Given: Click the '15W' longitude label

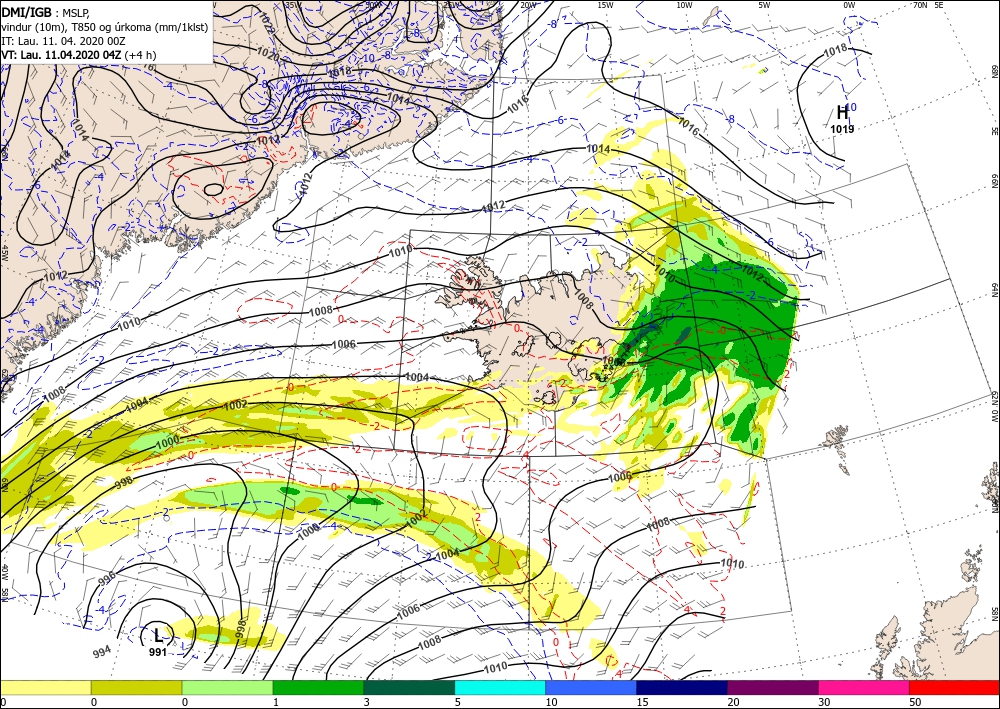Looking at the screenshot, I should pos(606,5).
